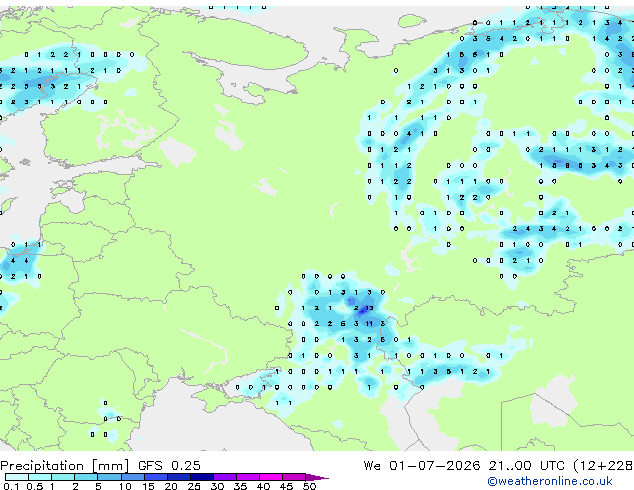Viewport: 634px width, 490px height.
Task: Select the 30–35 mm purple swatch
Action: 225,477
